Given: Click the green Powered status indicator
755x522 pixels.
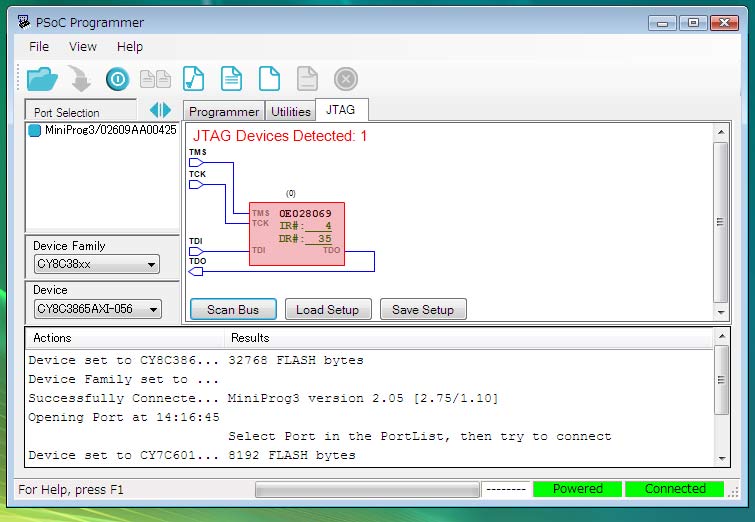Looking at the screenshot, I should tap(577, 489).
